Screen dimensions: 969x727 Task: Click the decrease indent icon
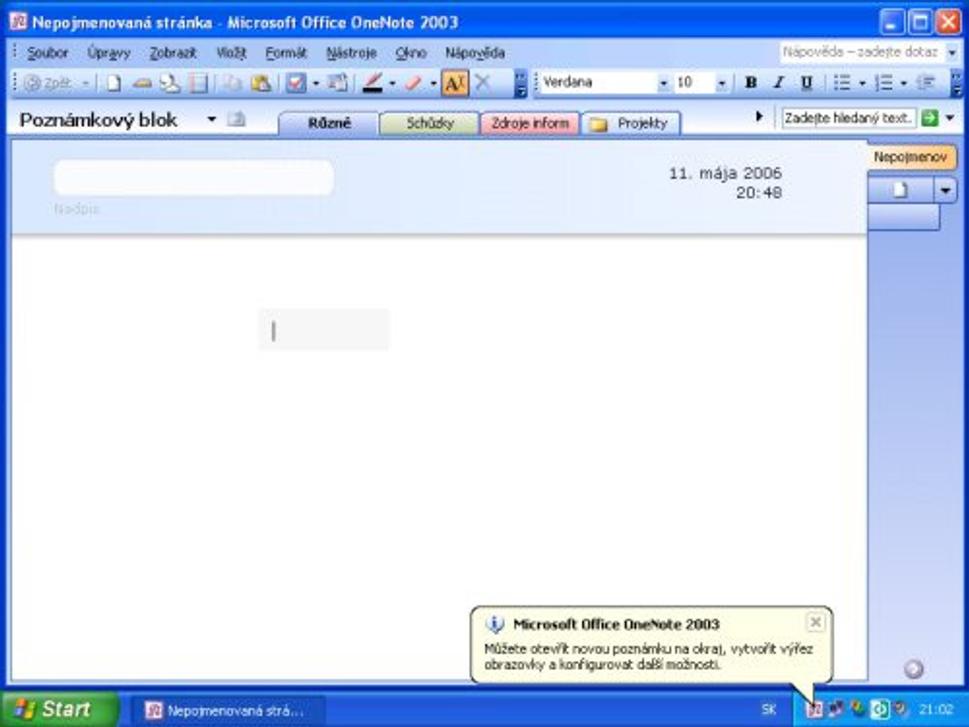coord(926,83)
